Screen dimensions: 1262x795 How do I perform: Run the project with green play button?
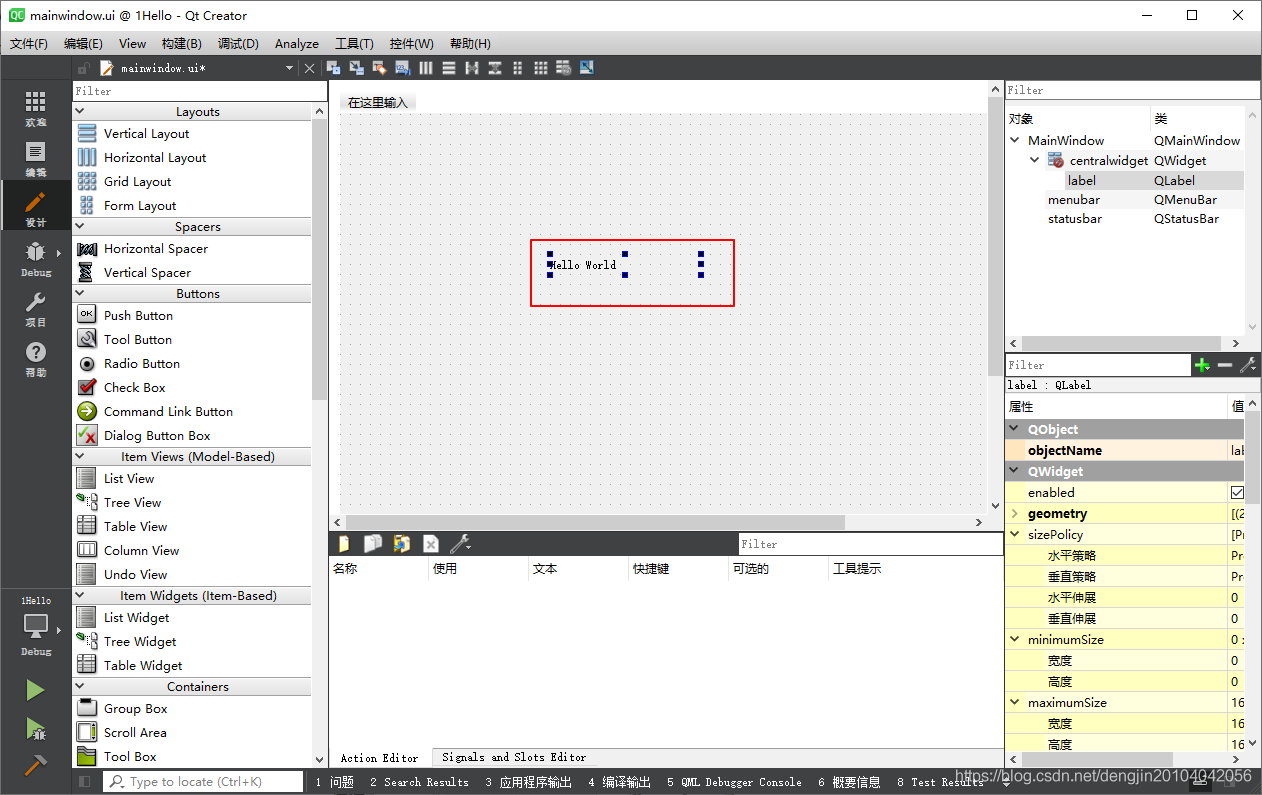36,690
